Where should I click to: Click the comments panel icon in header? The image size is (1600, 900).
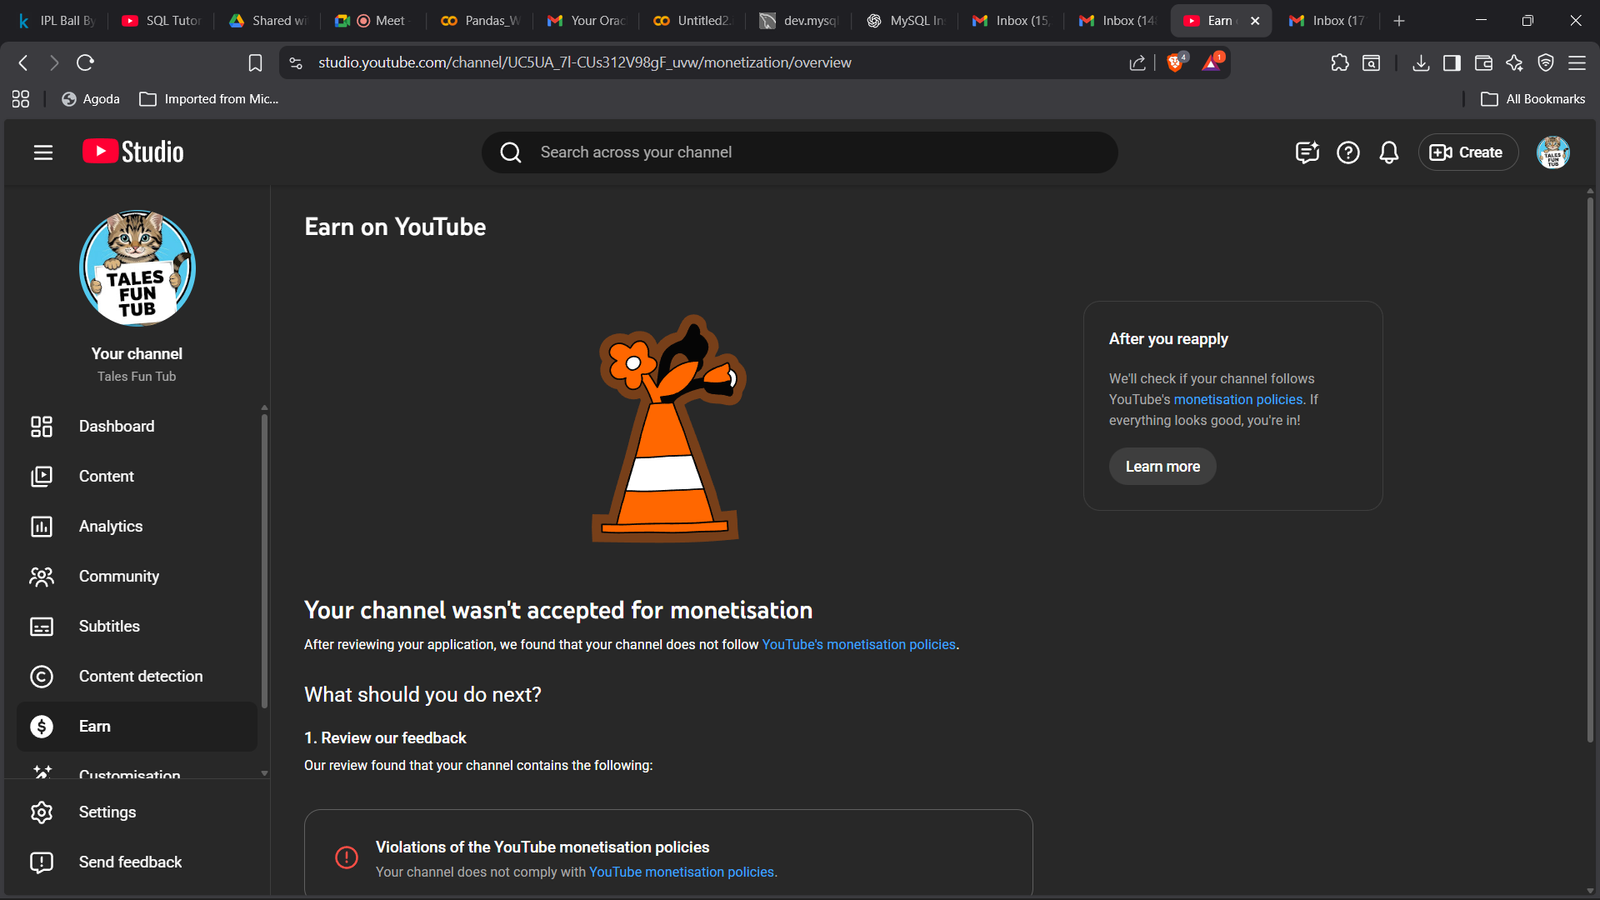point(1307,152)
